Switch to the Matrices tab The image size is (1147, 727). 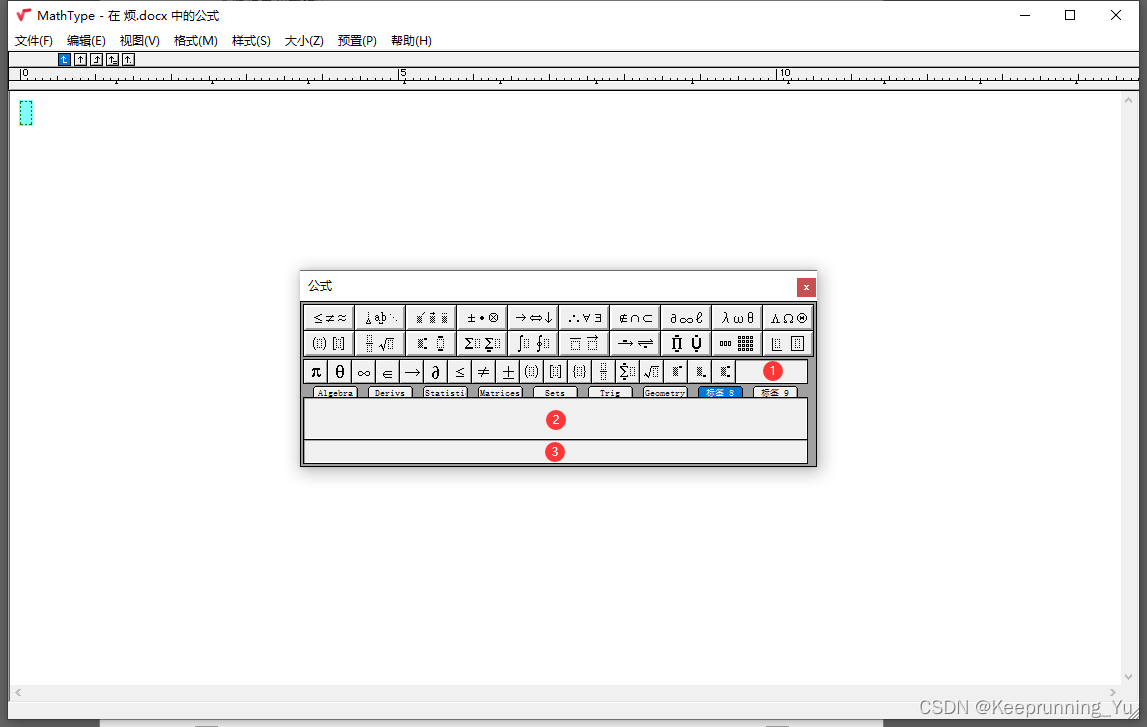(x=500, y=393)
